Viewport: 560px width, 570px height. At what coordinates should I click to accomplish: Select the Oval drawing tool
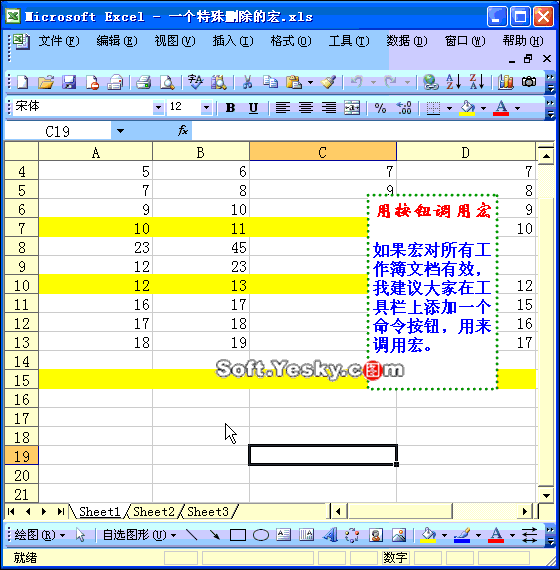261,535
